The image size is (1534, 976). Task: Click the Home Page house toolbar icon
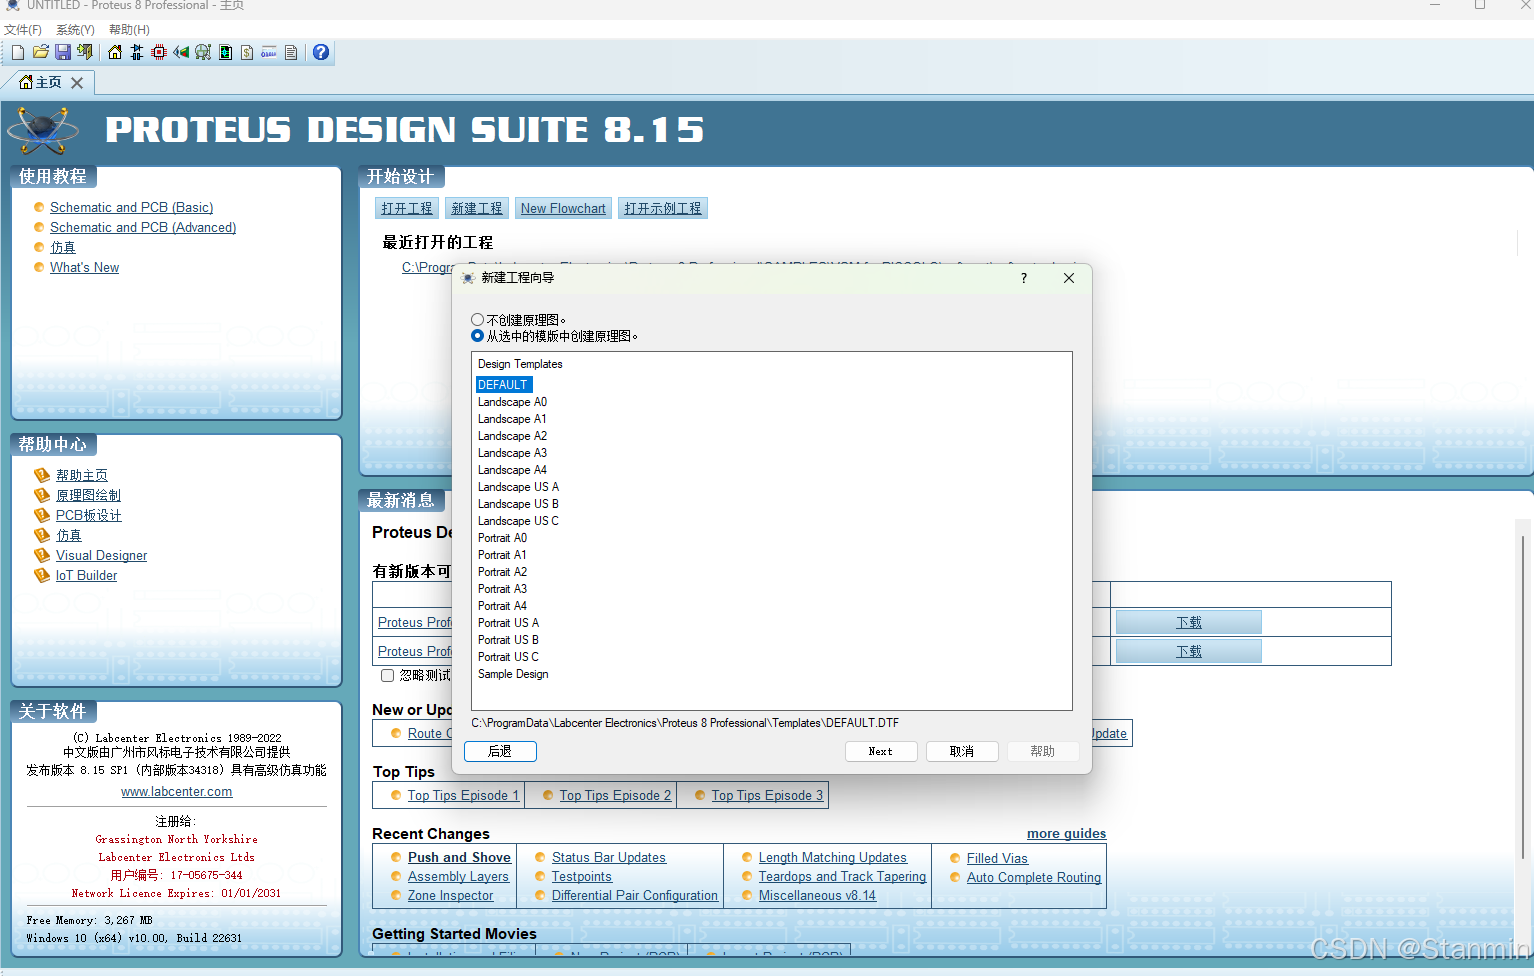115,52
